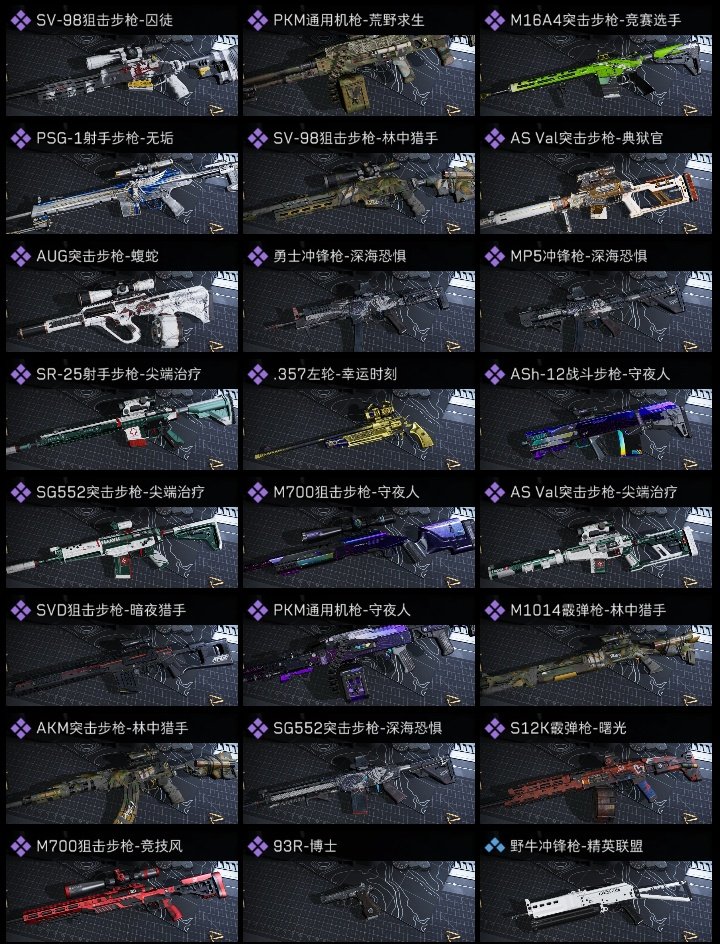The height and width of the screenshot is (944, 720).
Task: Click the SG552突击步枪-深海恐惧 title label
Action: click(358, 728)
